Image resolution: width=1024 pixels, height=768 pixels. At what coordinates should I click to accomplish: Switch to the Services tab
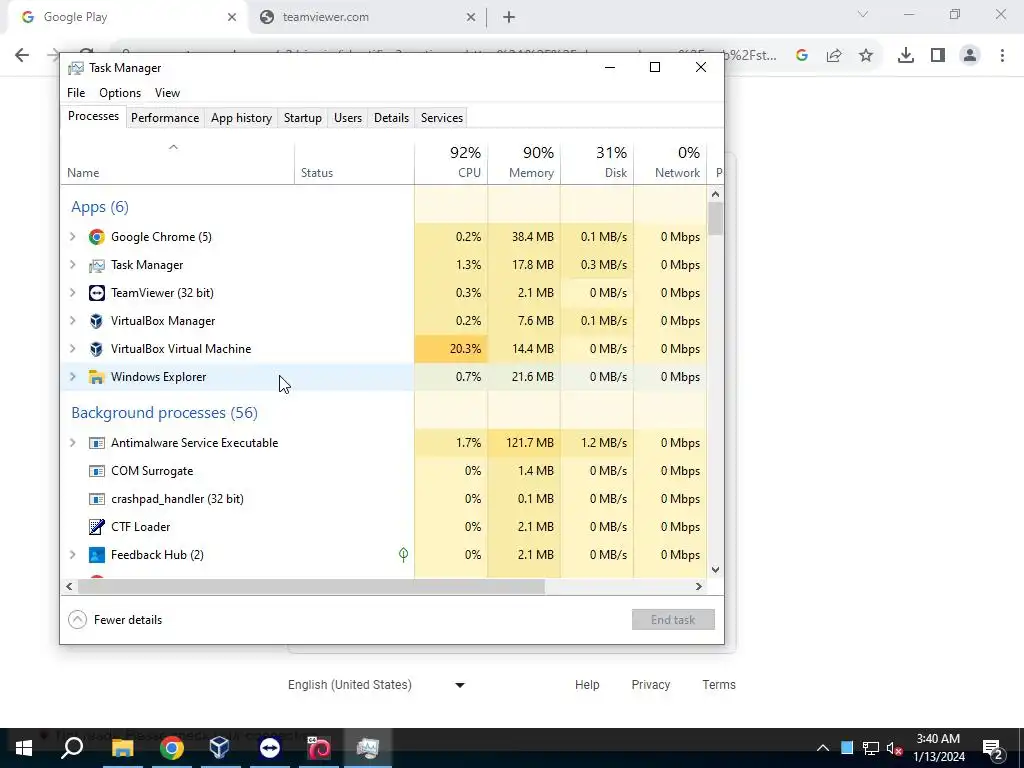pyautogui.click(x=441, y=118)
